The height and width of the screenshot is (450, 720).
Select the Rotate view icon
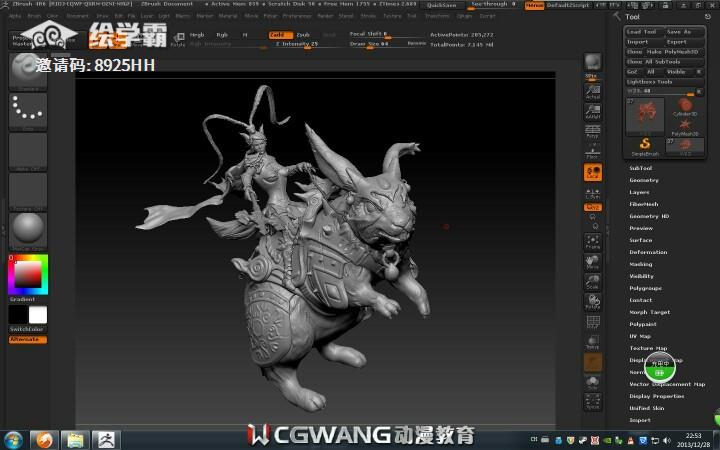tap(593, 302)
